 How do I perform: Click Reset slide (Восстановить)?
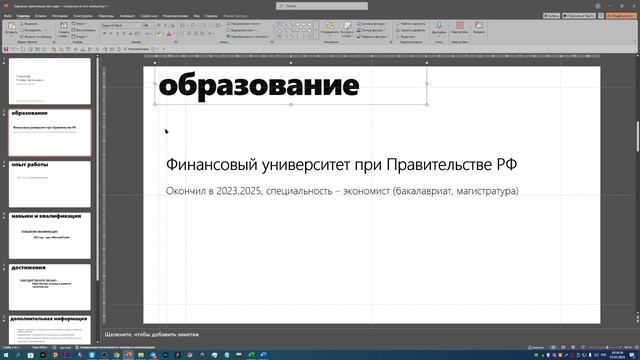click(x=83, y=30)
